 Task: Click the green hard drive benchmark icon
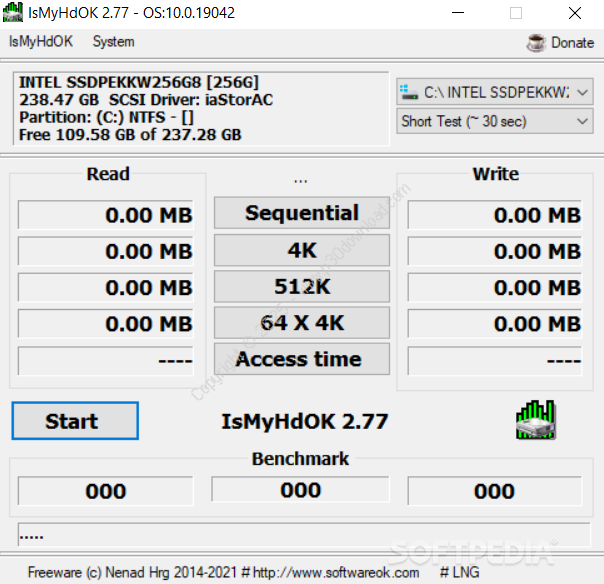(x=535, y=420)
